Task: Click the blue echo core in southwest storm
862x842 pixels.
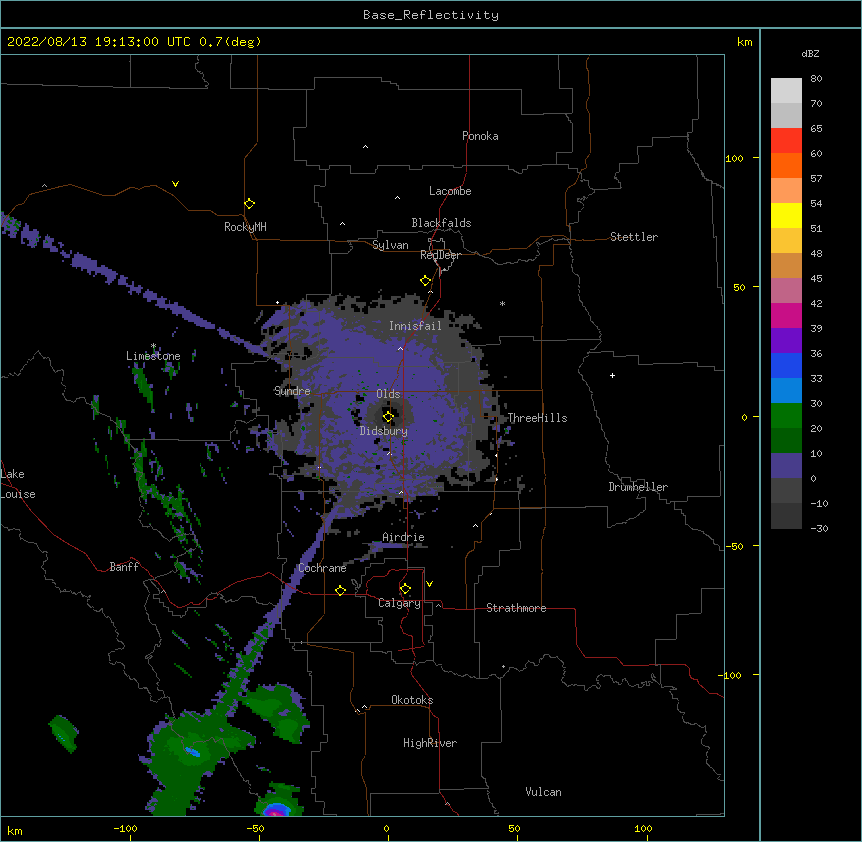Action: 192,751
